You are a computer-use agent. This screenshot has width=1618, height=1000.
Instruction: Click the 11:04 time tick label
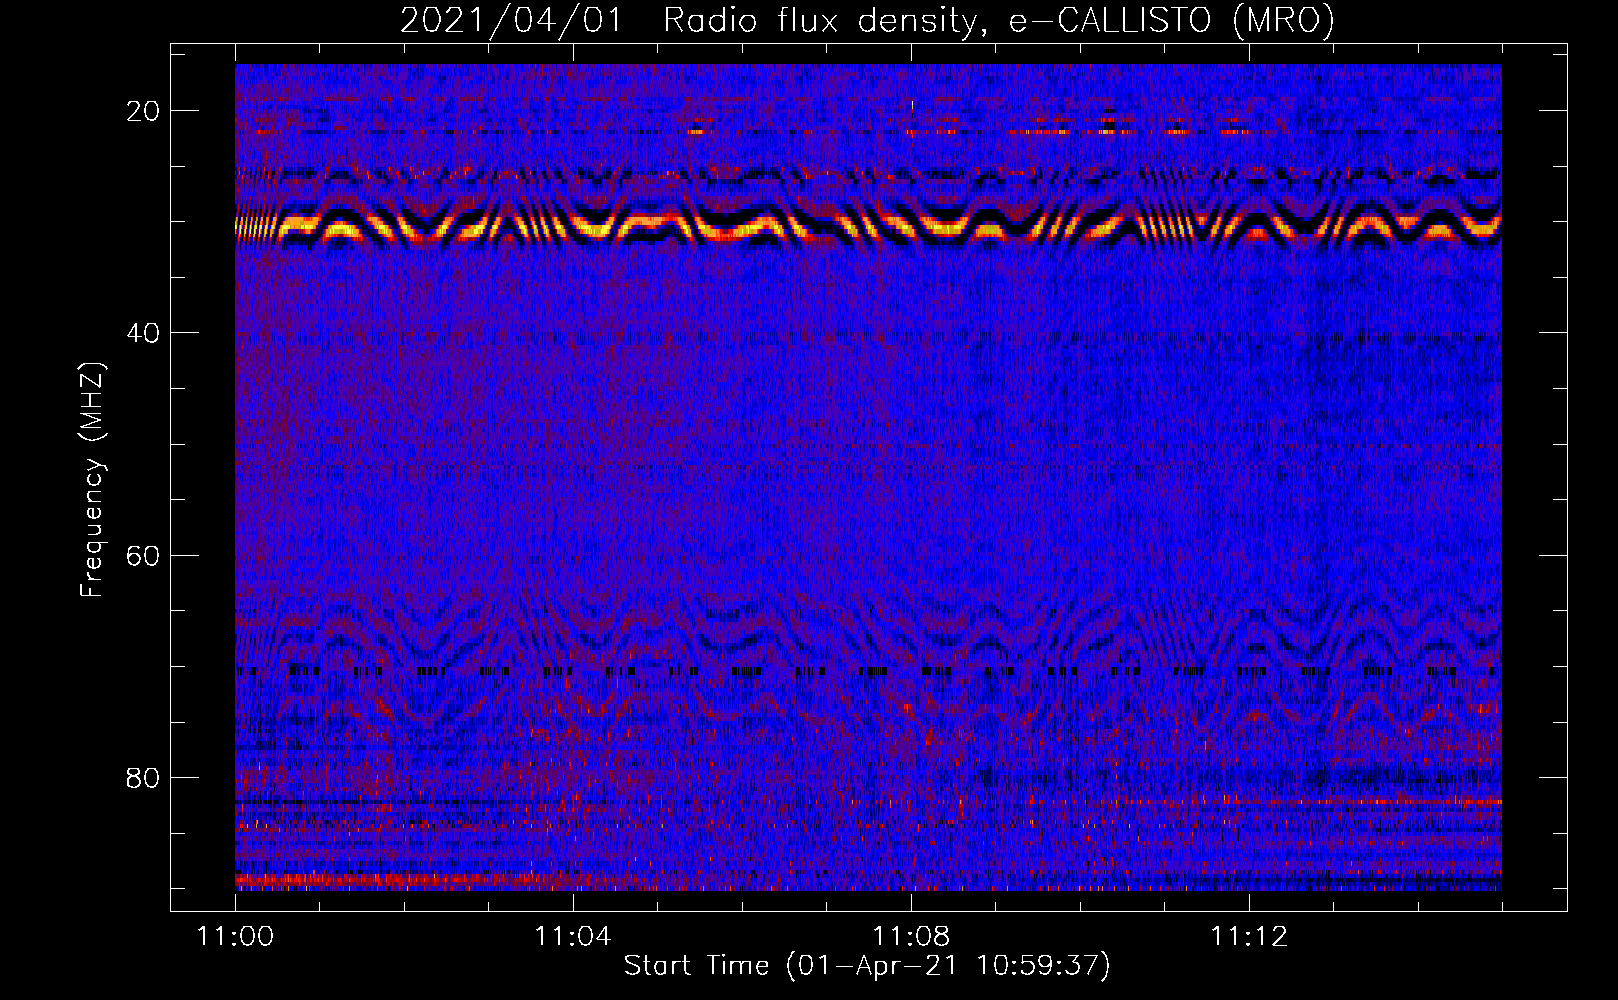click(x=573, y=937)
